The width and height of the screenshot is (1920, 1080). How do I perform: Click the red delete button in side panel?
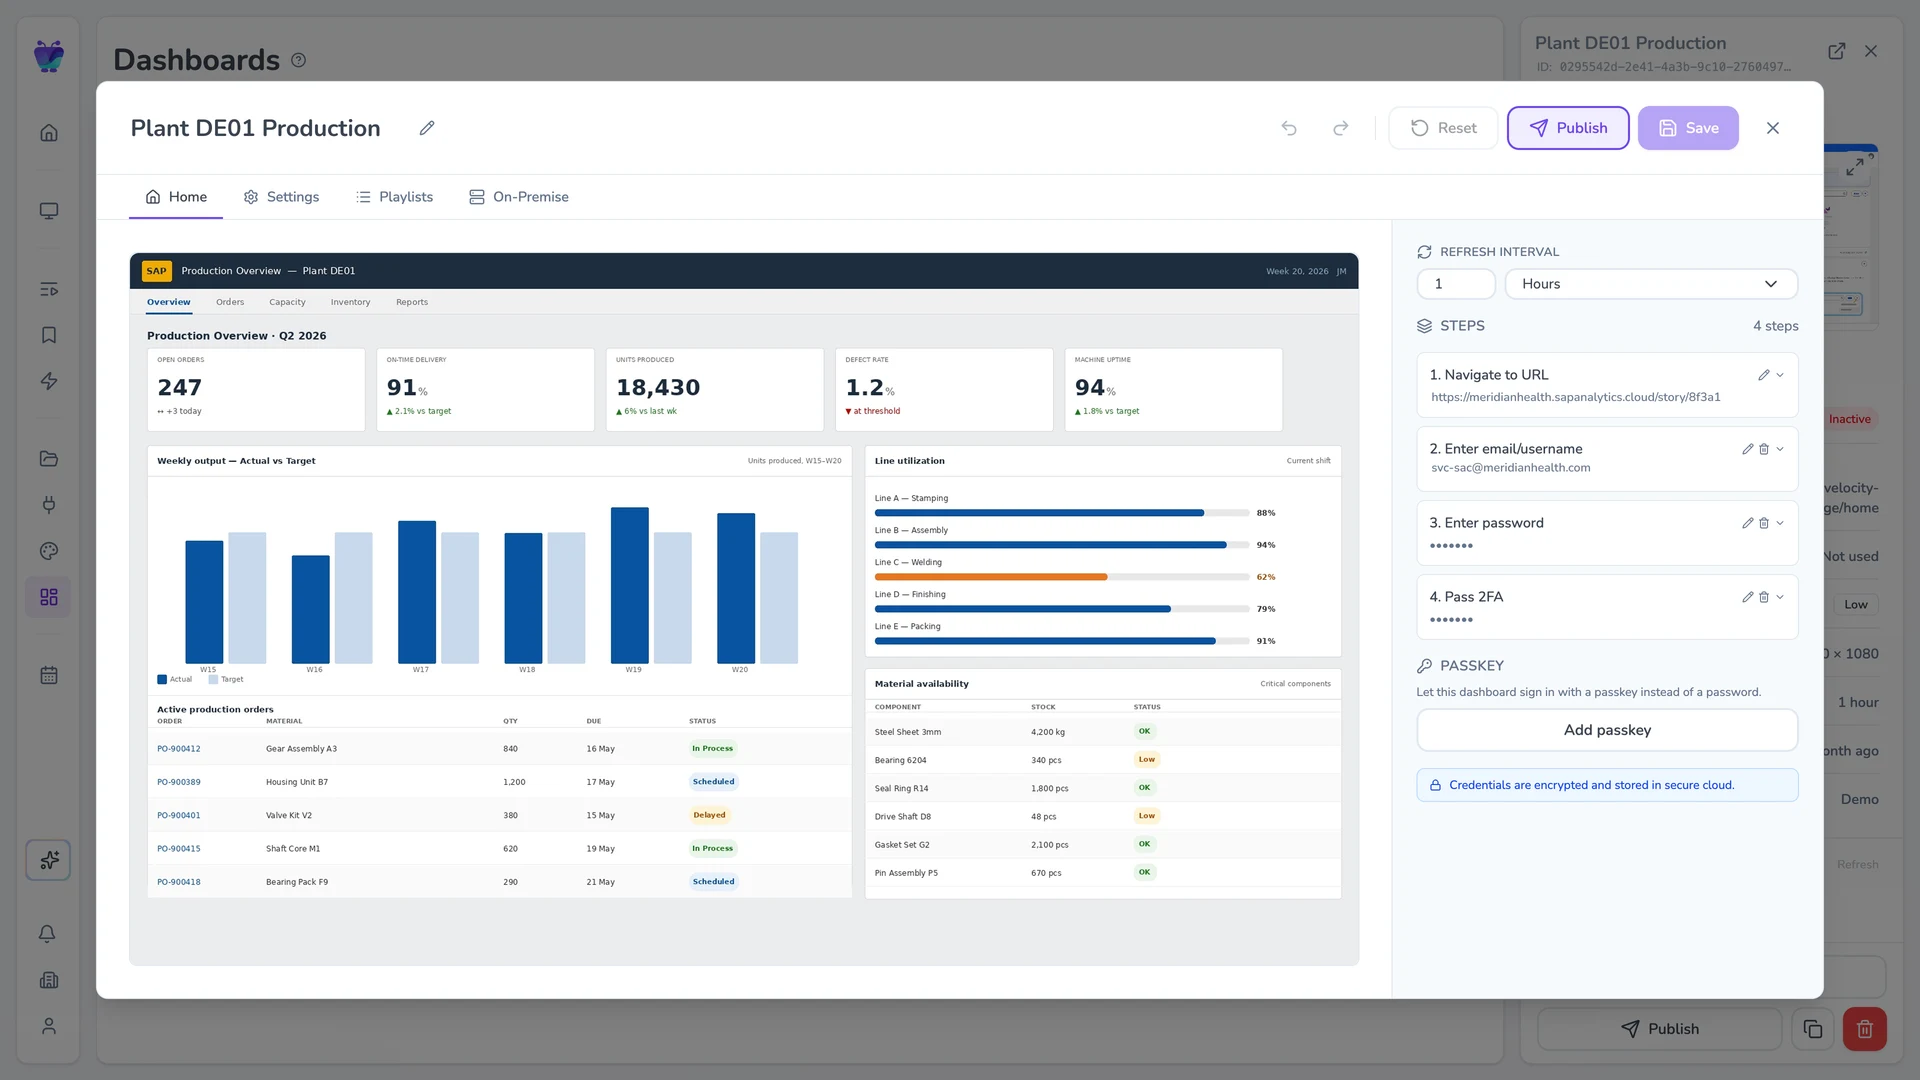(1865, 1029)
